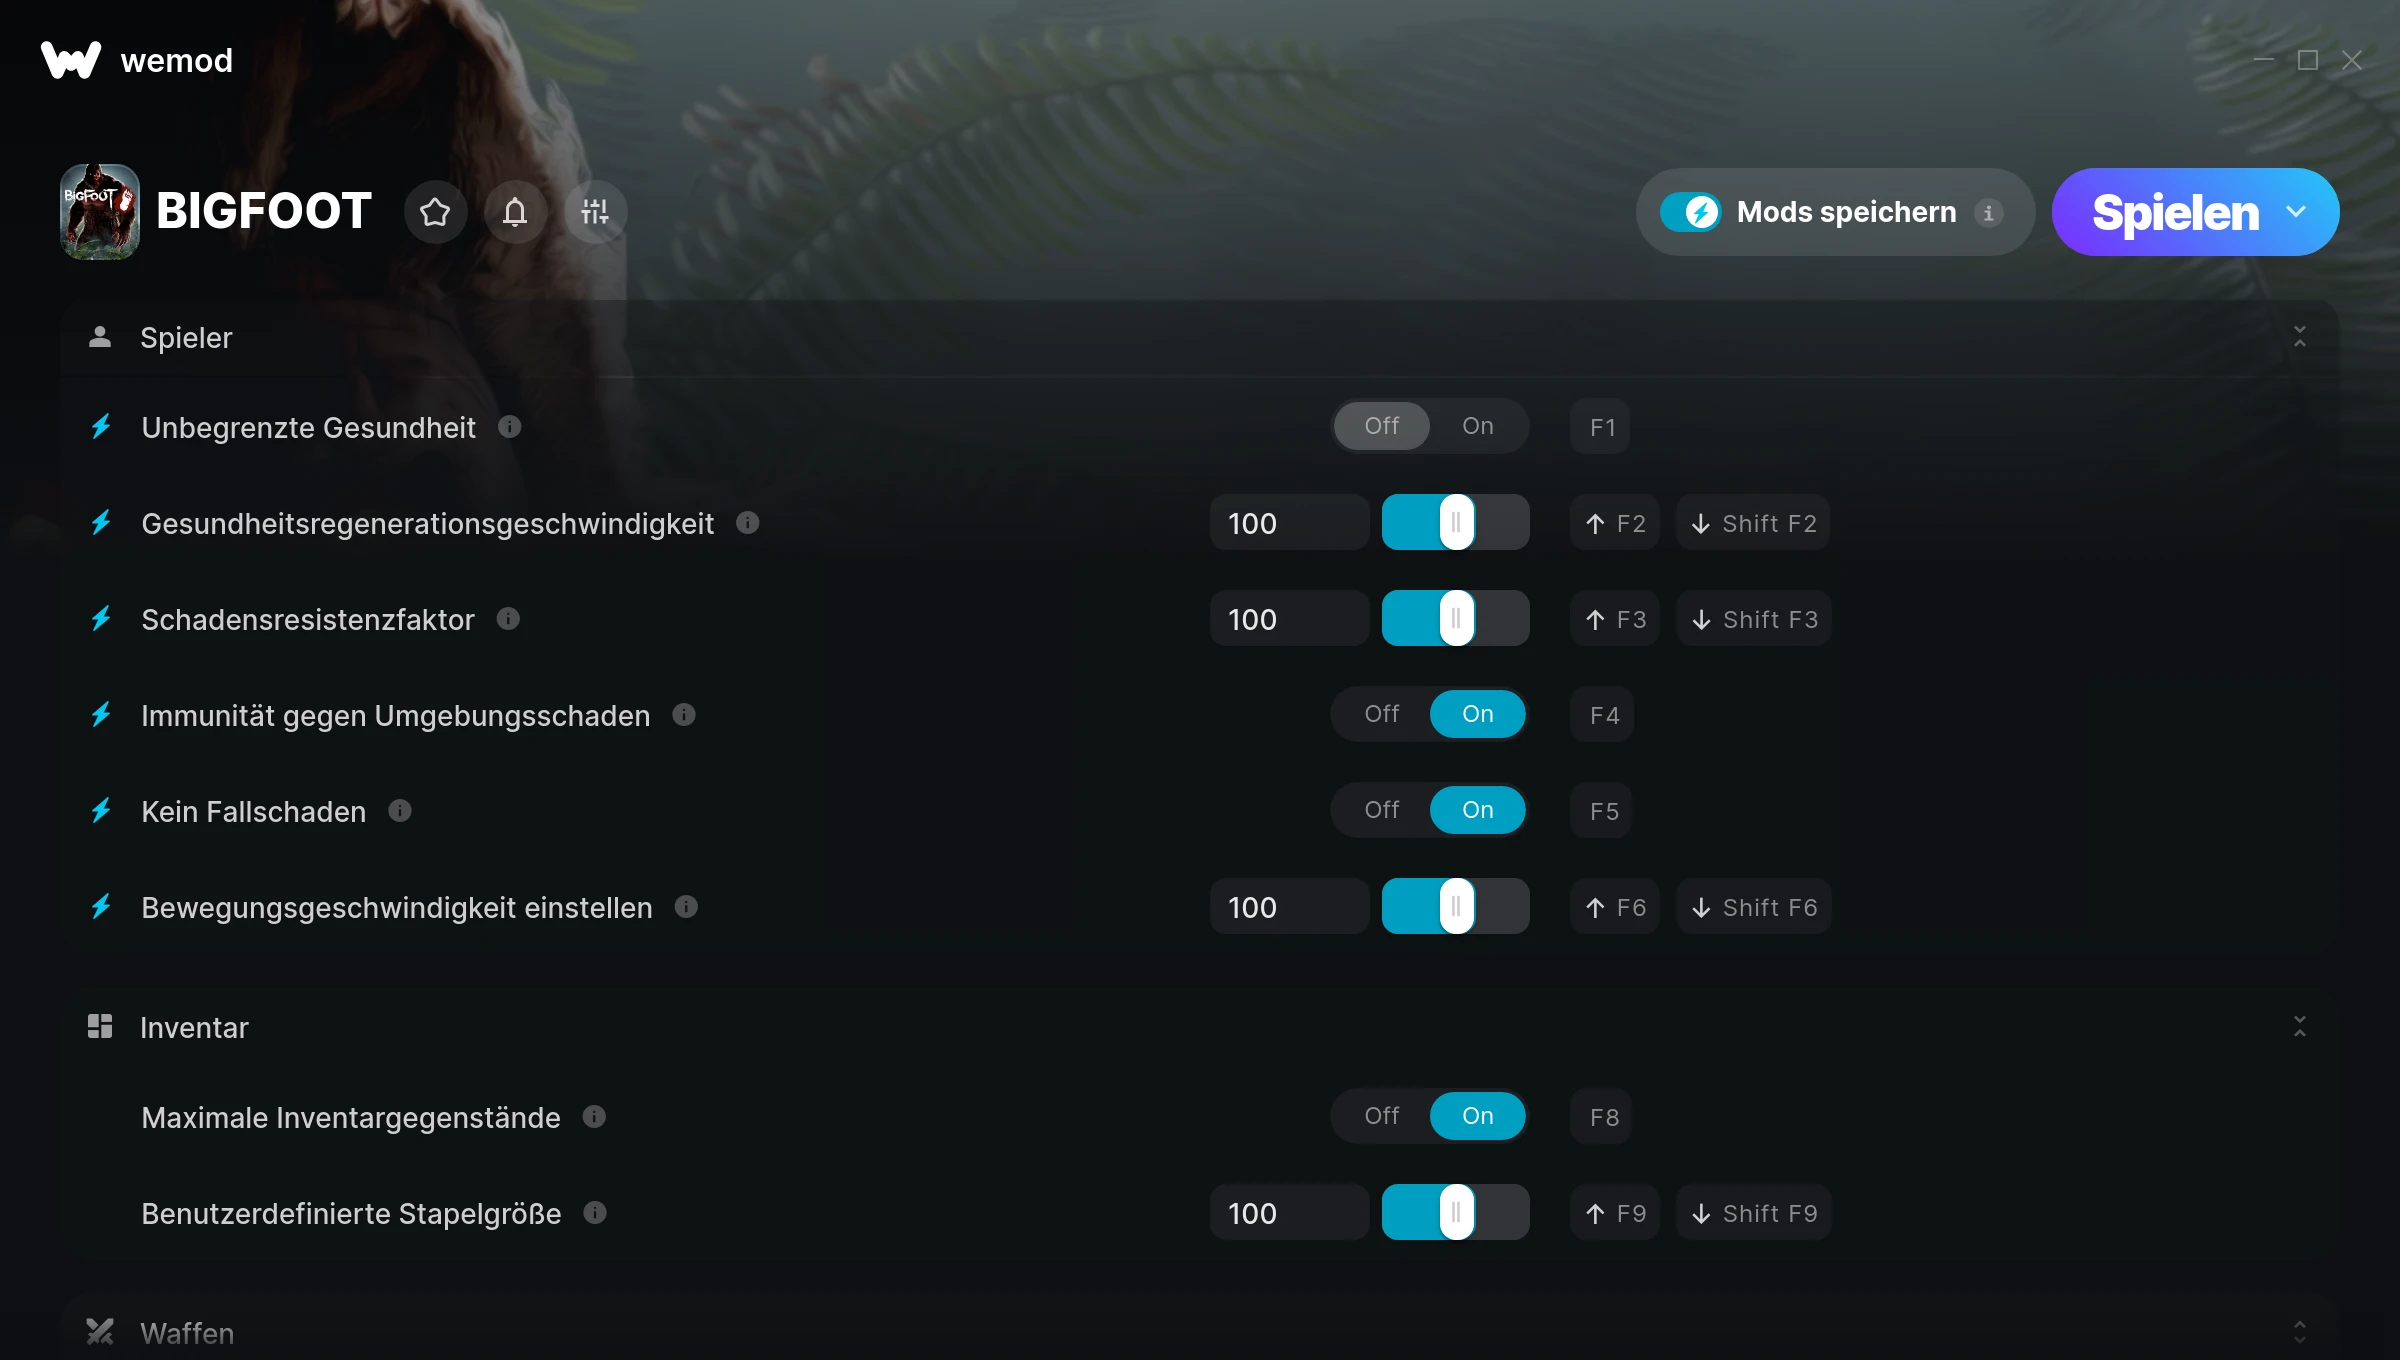Collapse the Inventar section
2400x1360 pixels.
(2300, 1027)
